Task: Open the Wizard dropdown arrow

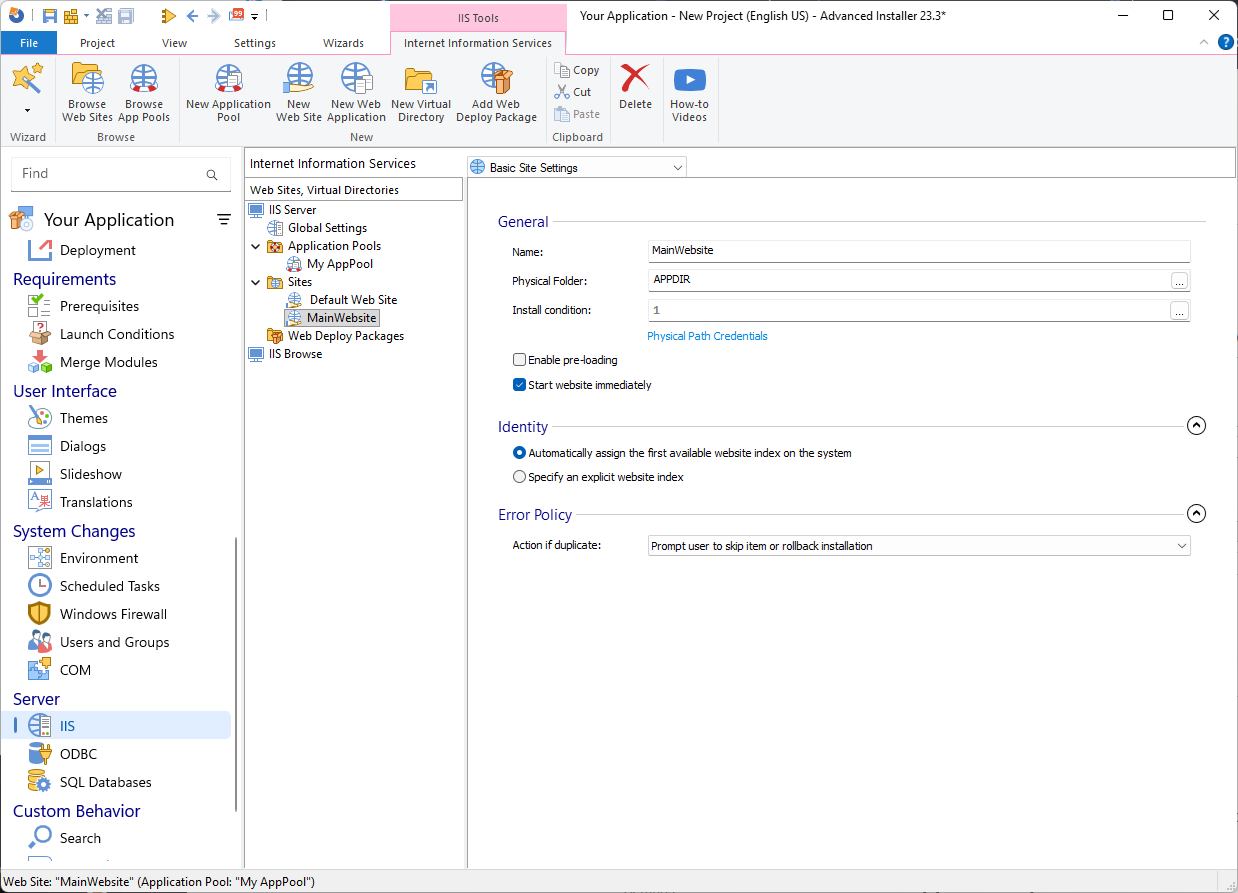Action: click(x=27, y=110)
